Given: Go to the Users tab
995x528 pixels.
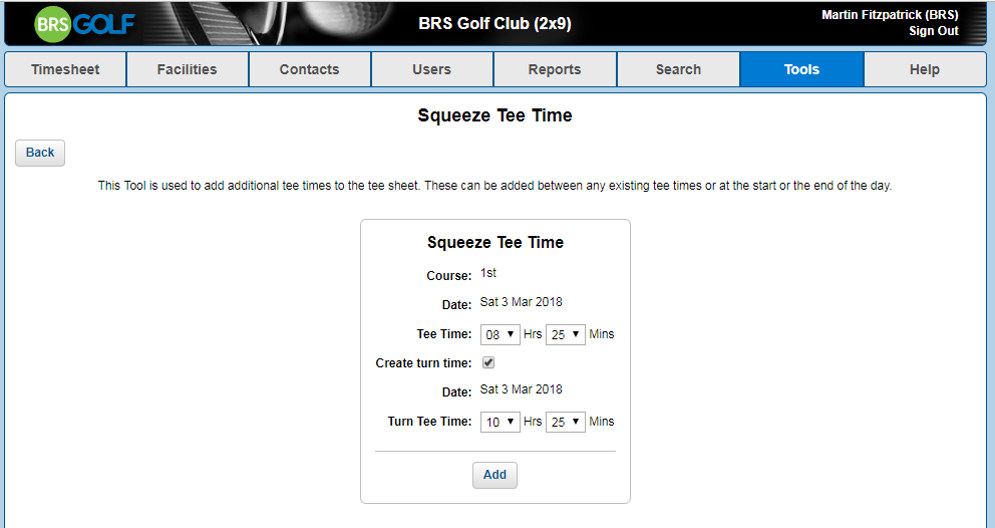Looking at the screenshot, I should (432, 69).
